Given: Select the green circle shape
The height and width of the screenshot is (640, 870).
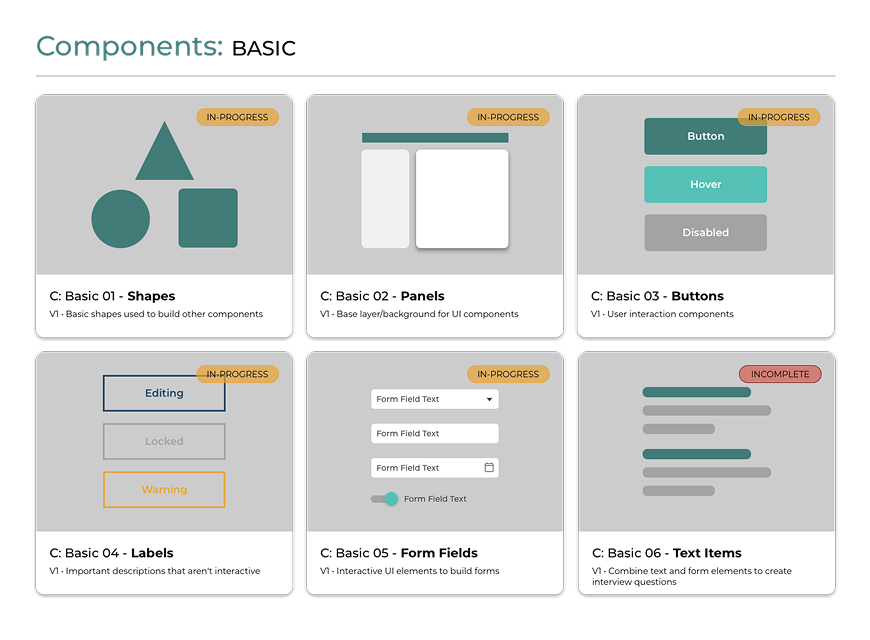Looking at the screenshot, I should (x=121, y=219).
